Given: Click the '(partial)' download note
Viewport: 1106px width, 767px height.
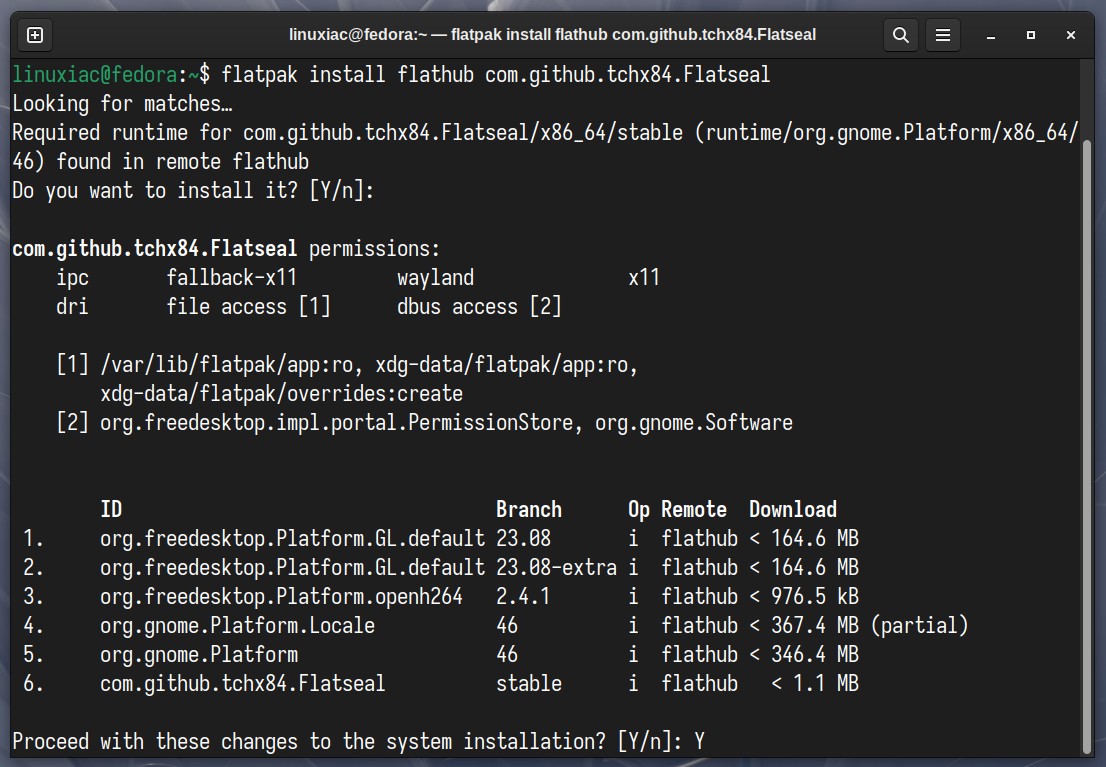Looking at the screenshot, I should 919,625.
